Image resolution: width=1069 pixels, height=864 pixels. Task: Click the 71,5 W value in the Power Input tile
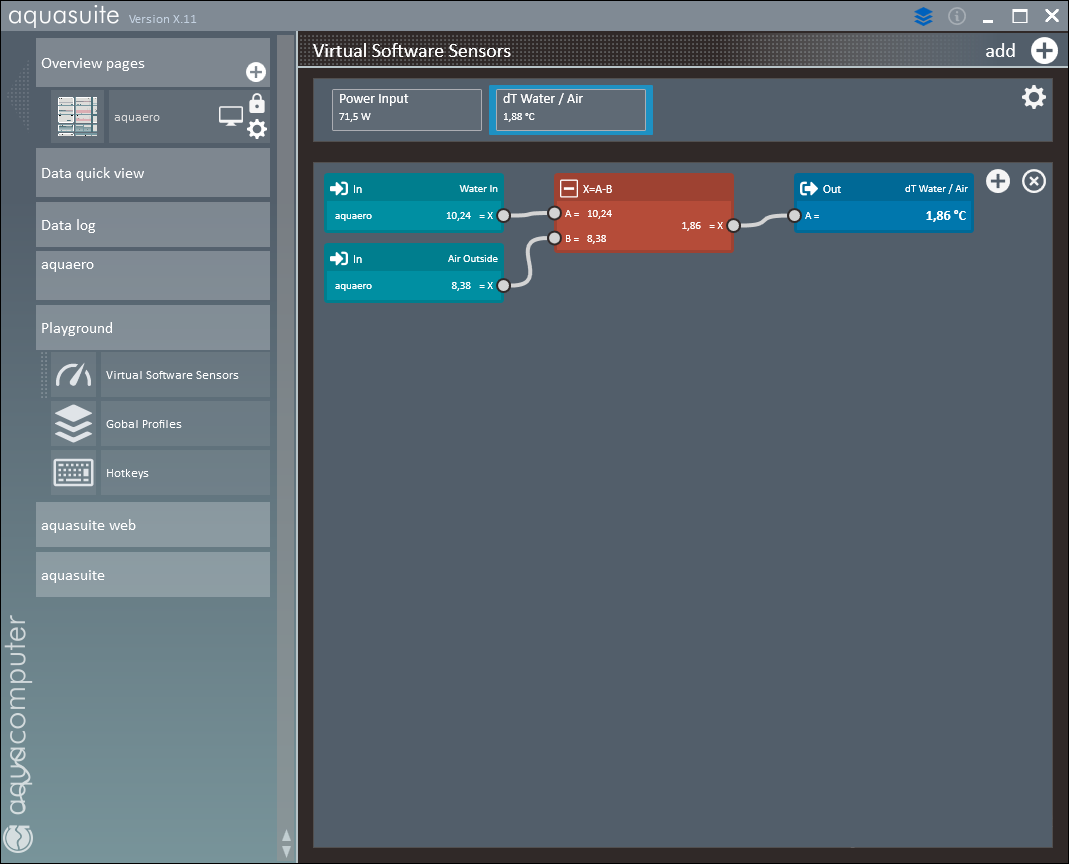355,117
